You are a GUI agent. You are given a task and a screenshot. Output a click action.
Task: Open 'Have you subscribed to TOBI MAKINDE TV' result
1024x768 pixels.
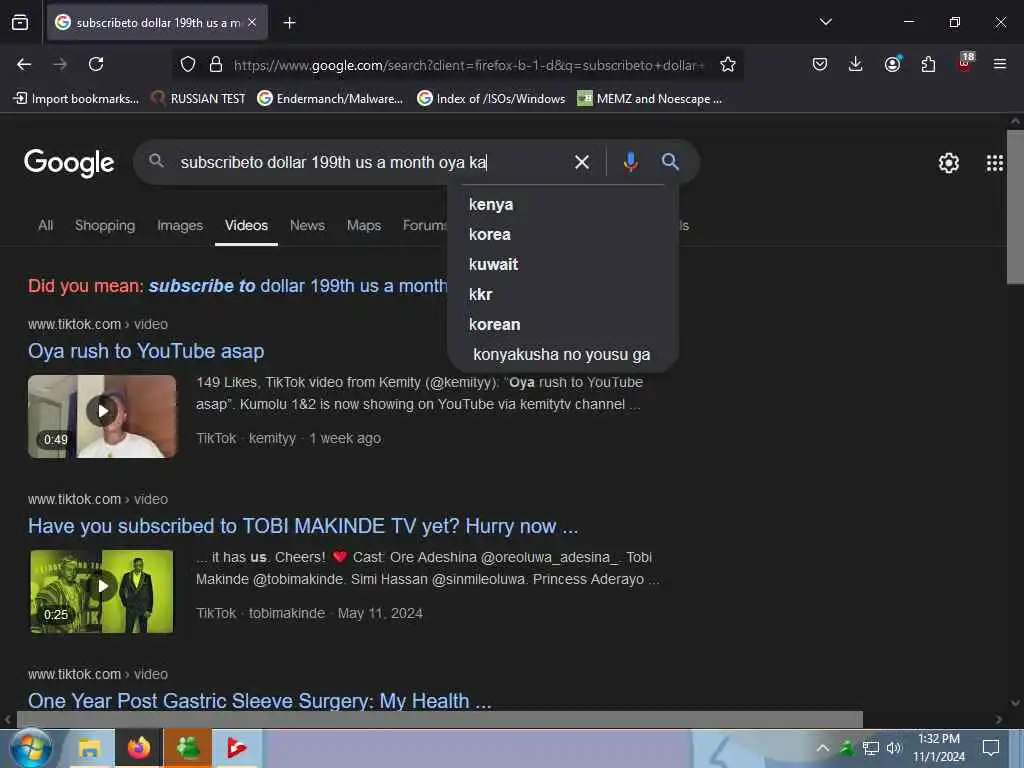click(303, 526)
